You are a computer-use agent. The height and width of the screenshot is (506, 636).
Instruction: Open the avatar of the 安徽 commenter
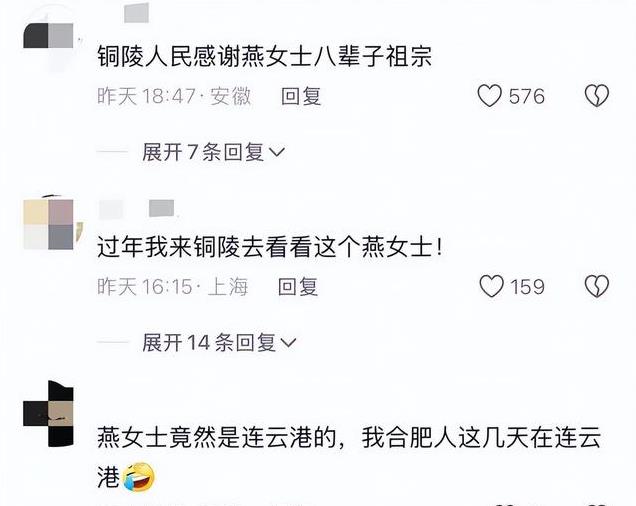tap(48, 36)
